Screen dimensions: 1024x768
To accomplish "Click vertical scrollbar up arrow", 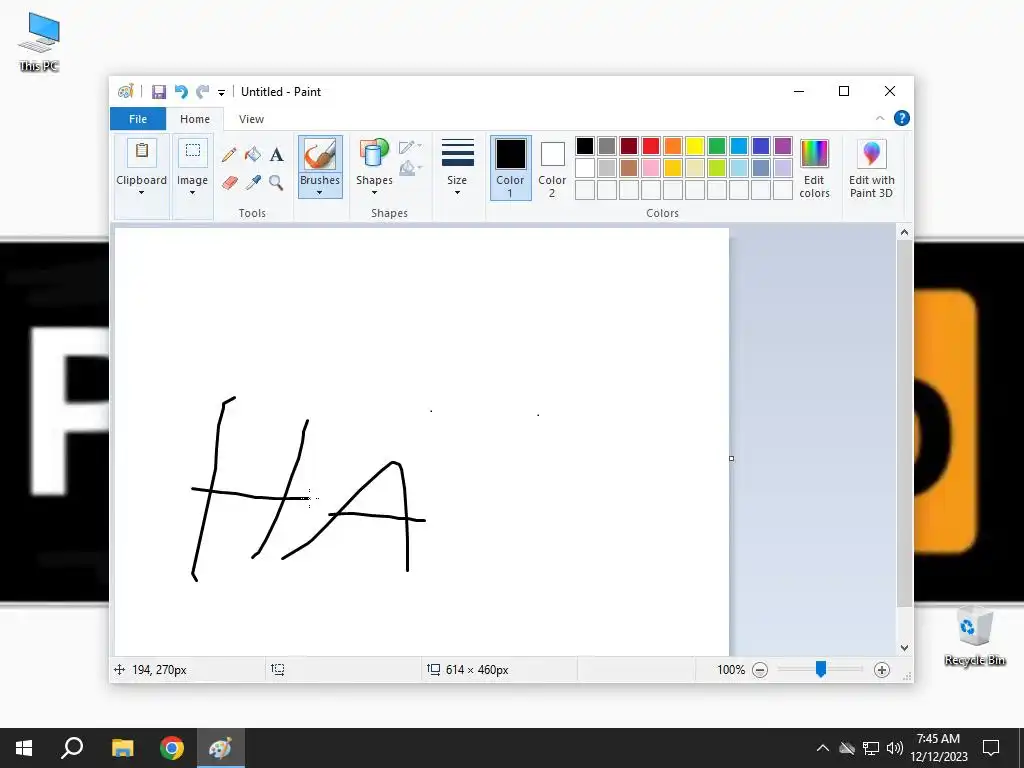I will point(904,232).
